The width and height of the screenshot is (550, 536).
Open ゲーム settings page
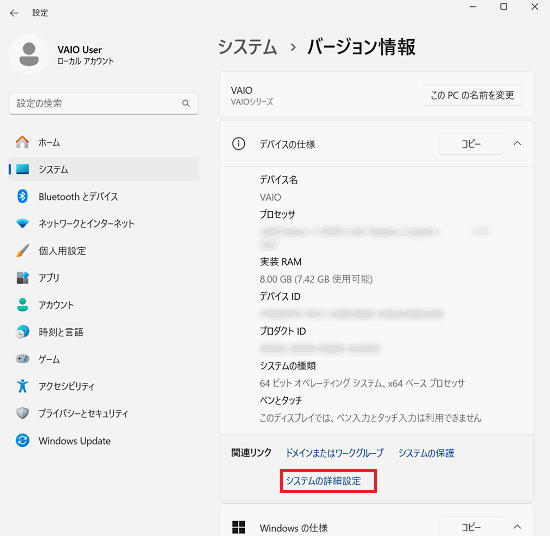click(103, 359)
